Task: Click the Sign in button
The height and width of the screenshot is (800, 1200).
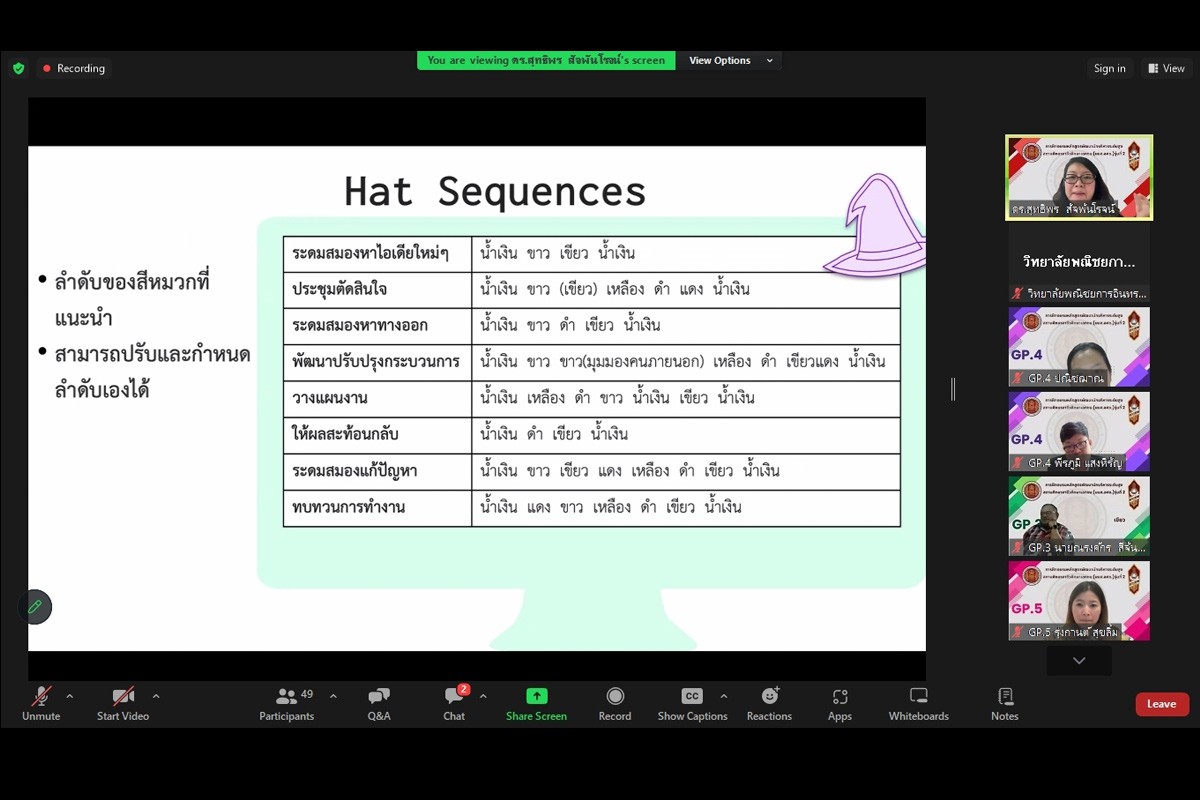Action: click(x=1109, y=68)
